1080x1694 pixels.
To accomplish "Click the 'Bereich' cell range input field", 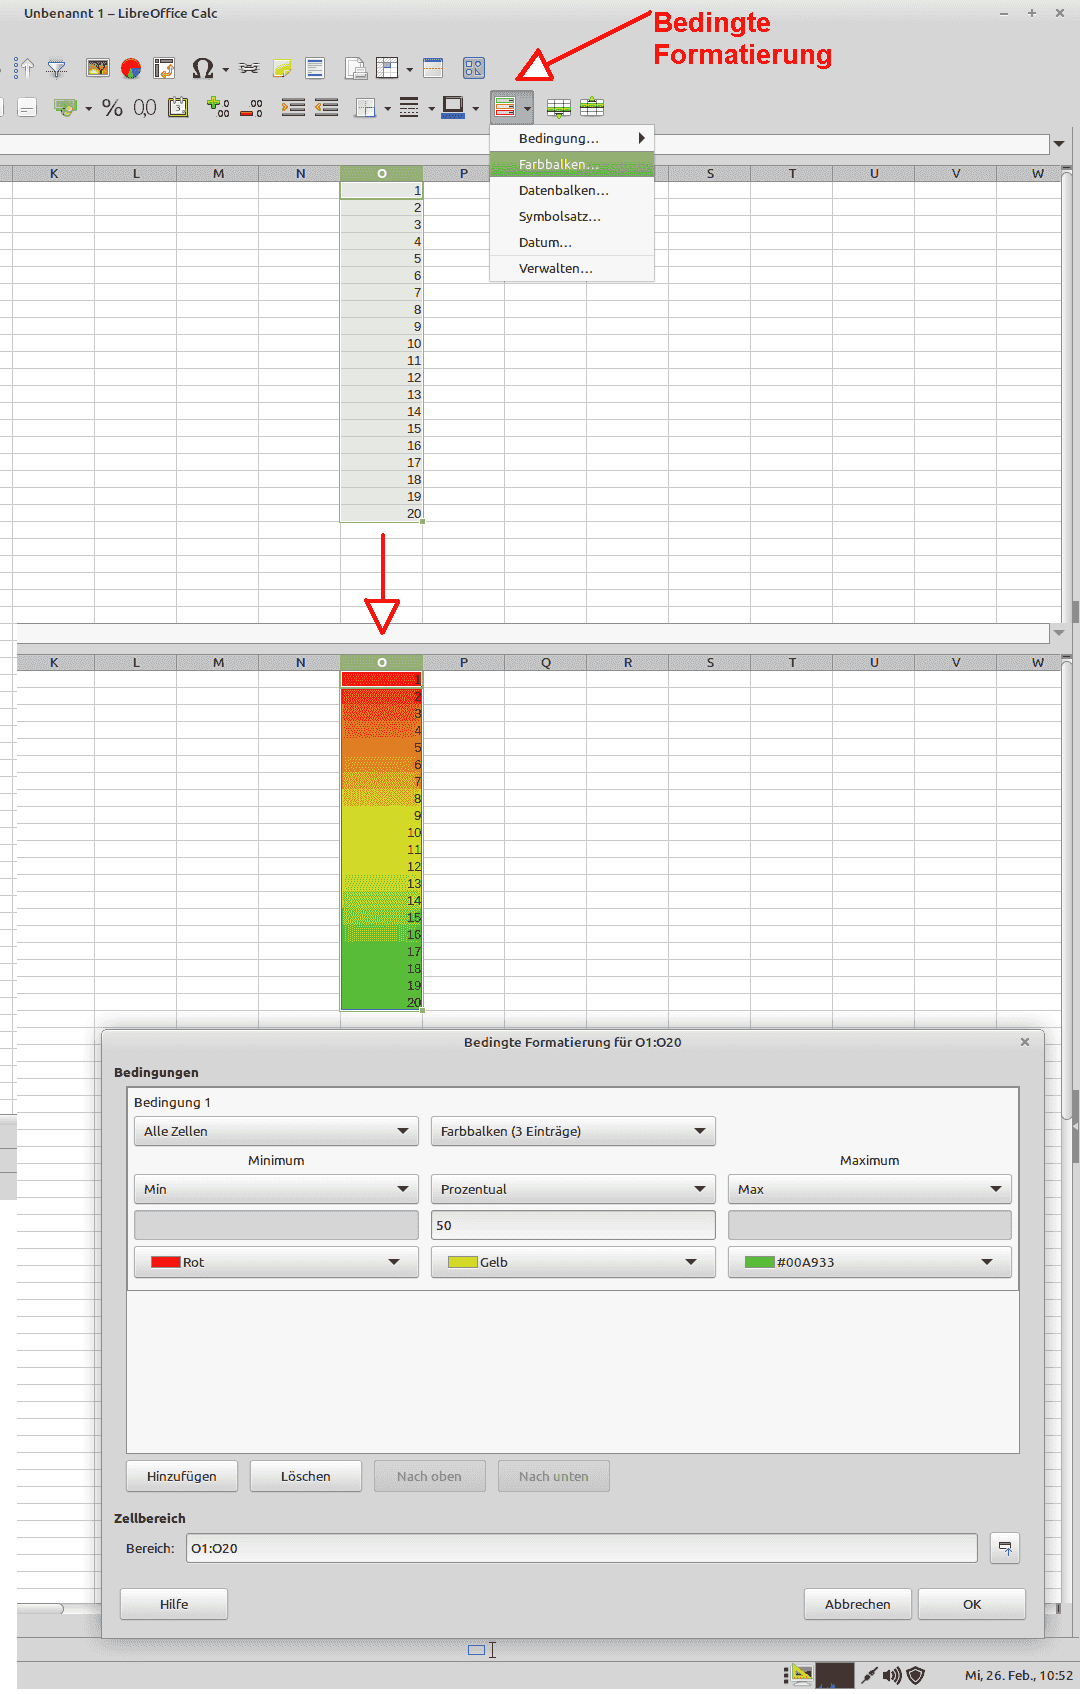I will [581, 1548].
